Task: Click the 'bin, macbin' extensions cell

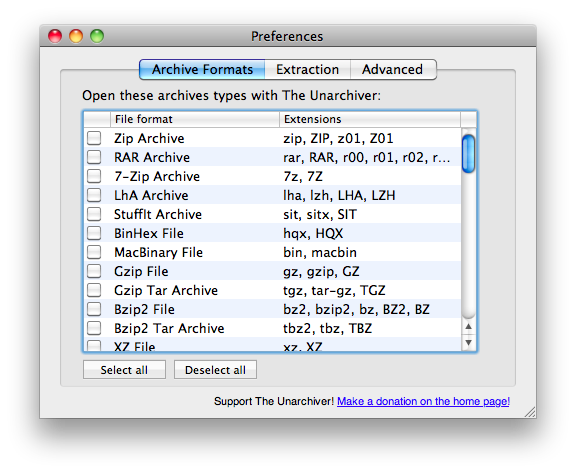Action: pos(320,253)
